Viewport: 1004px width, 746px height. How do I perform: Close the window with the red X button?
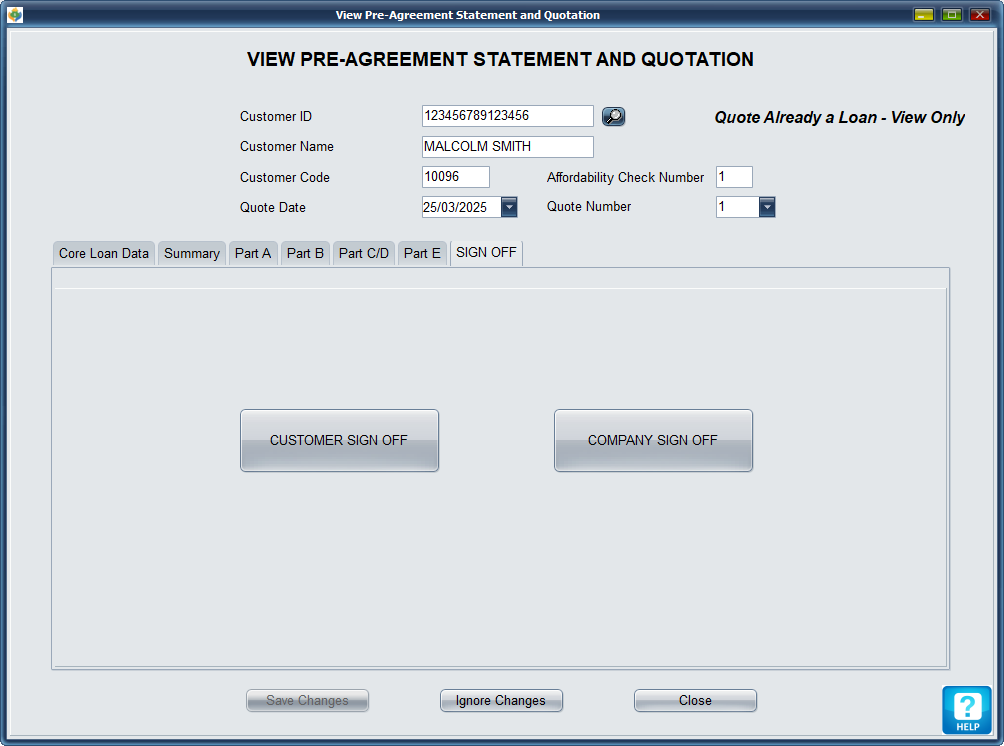[980, 15]
